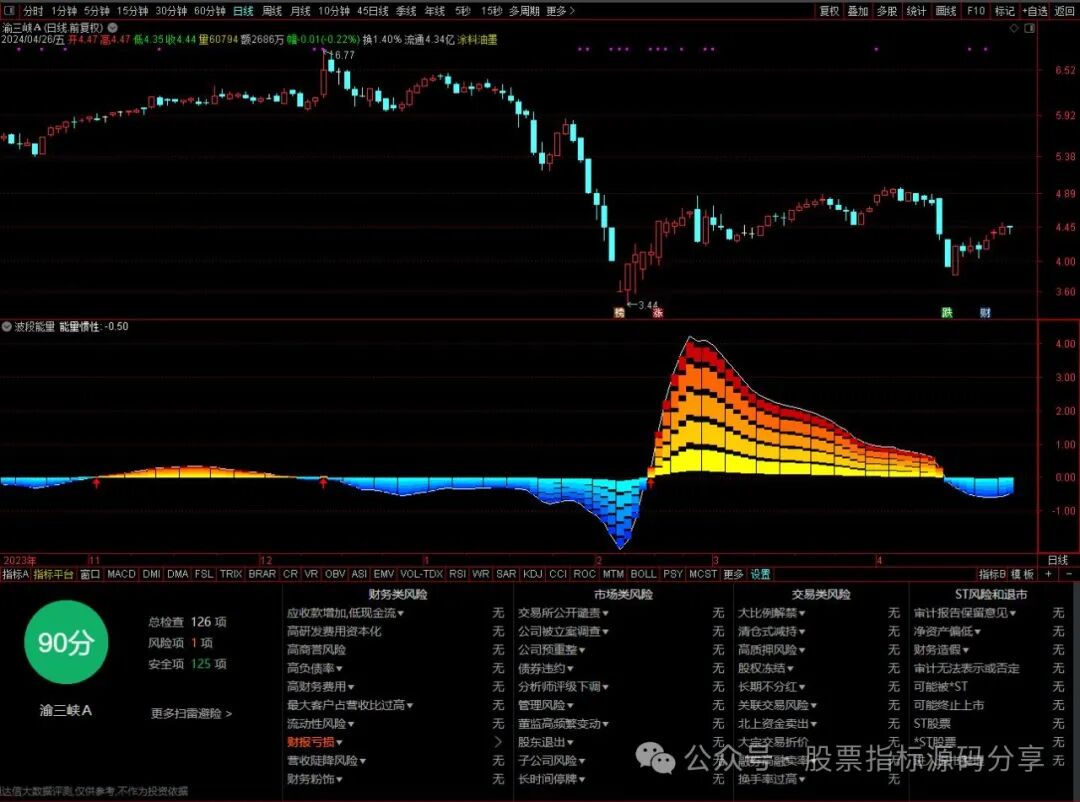
Task: Click the 涂料油墨 sector label
Action: coord(477,40)
